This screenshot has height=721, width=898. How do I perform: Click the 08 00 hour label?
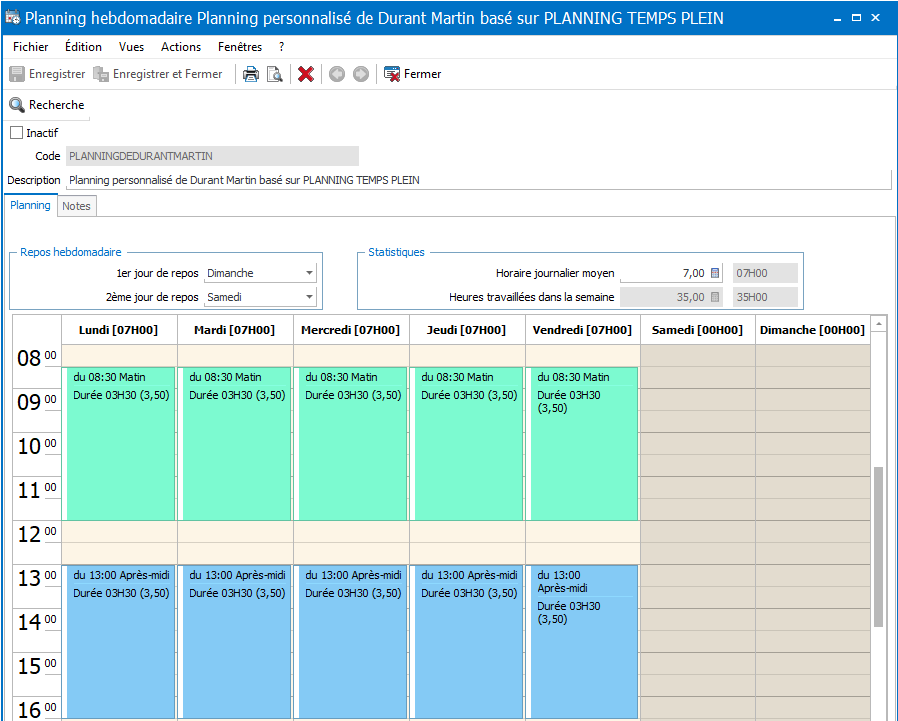[x=37, y=358]
